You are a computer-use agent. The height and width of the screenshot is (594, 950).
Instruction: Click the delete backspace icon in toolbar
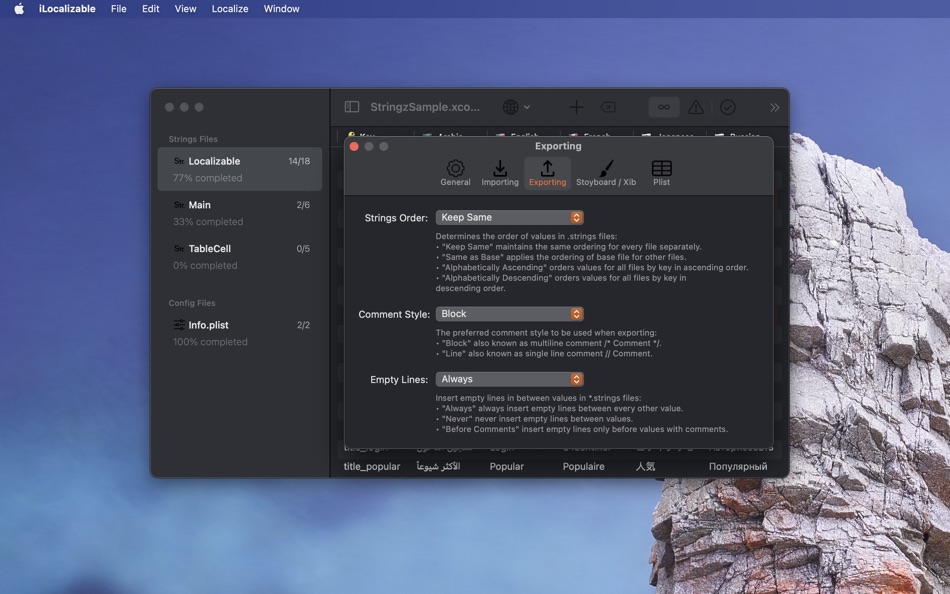point(608,107)
